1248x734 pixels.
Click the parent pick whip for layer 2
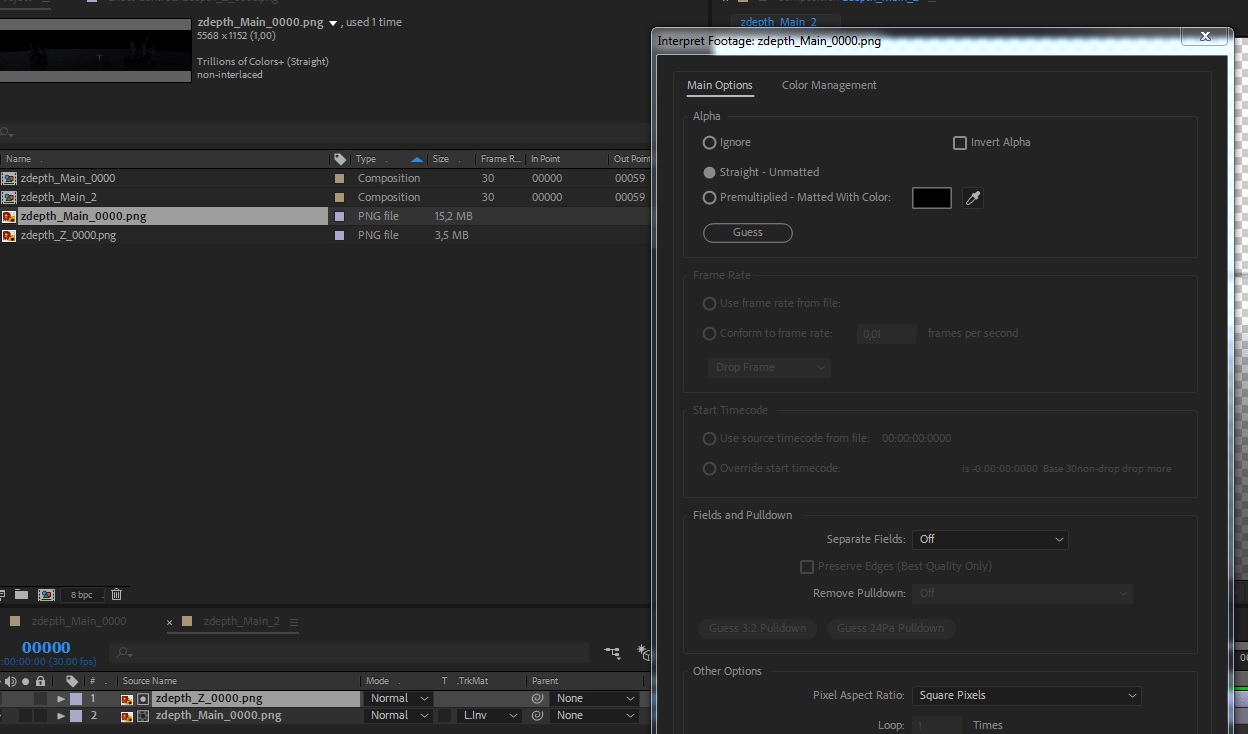pos(538,715)
